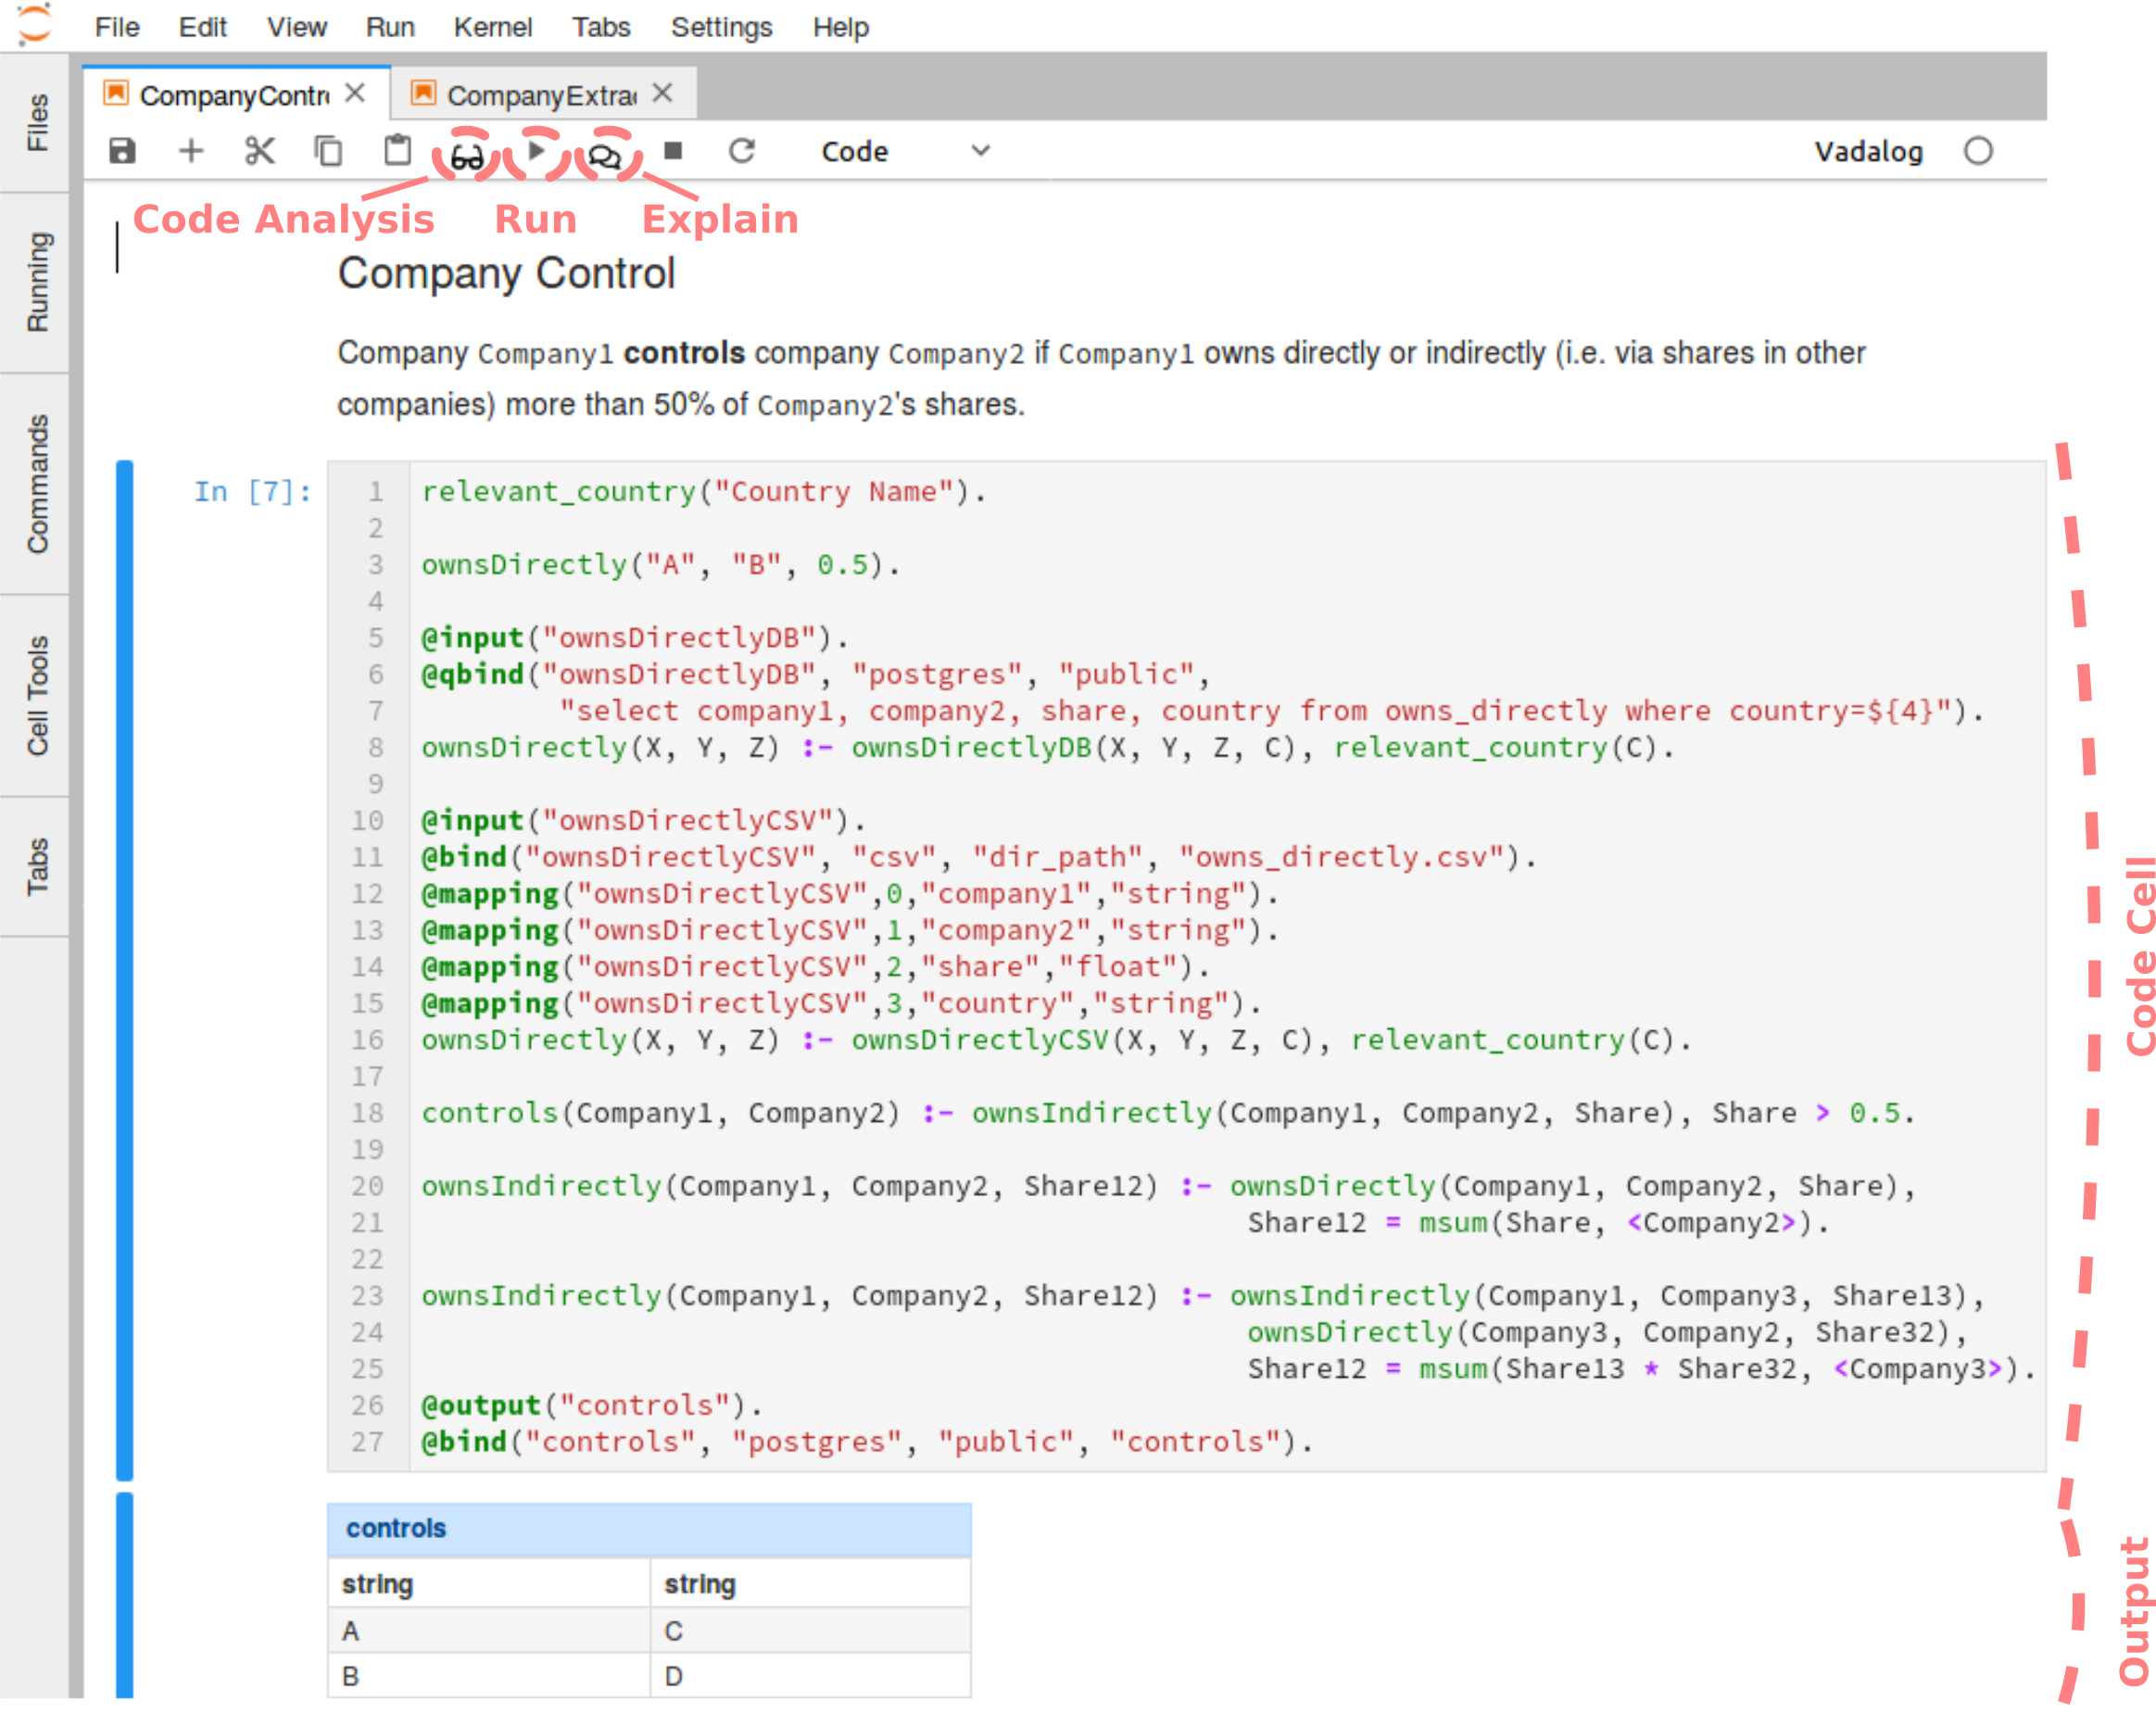The height and width of the screenshot is (1713, 2156).
Task: Open the Kernel menu
Action: tap(492, 27)
